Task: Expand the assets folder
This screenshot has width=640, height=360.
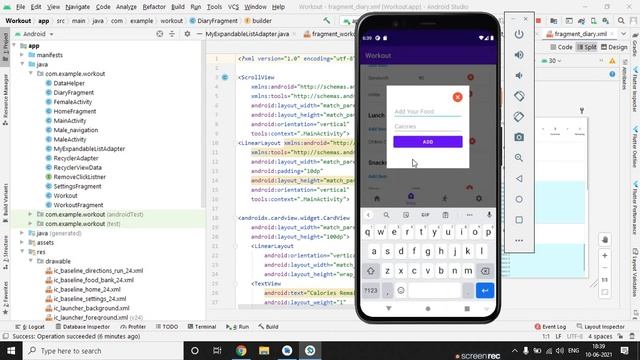Action: click(22, 242)
